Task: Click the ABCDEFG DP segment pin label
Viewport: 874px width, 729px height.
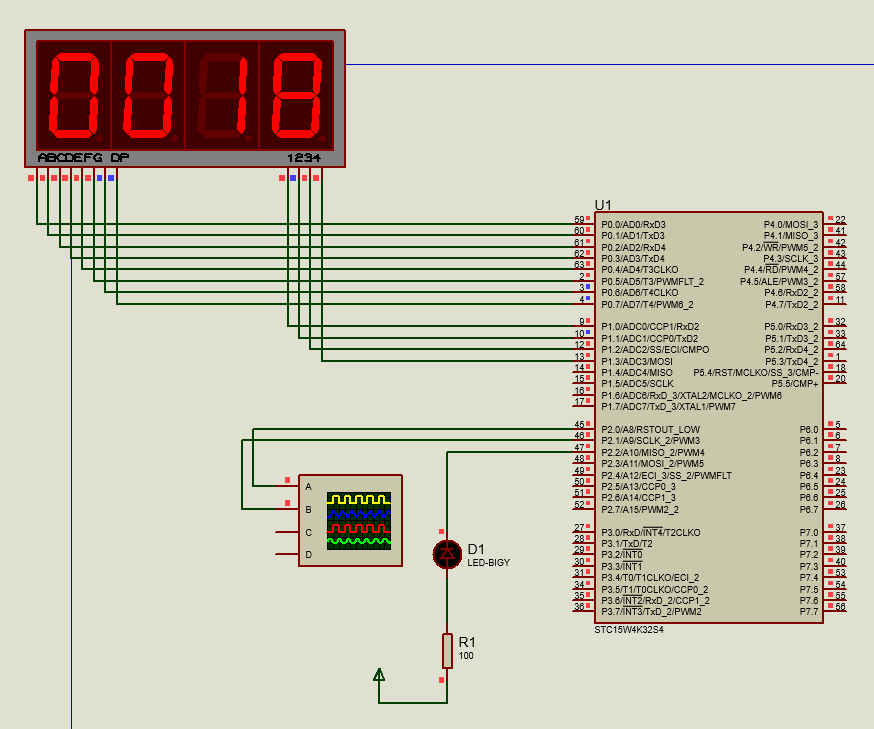Action: click(x=83, y=158)
